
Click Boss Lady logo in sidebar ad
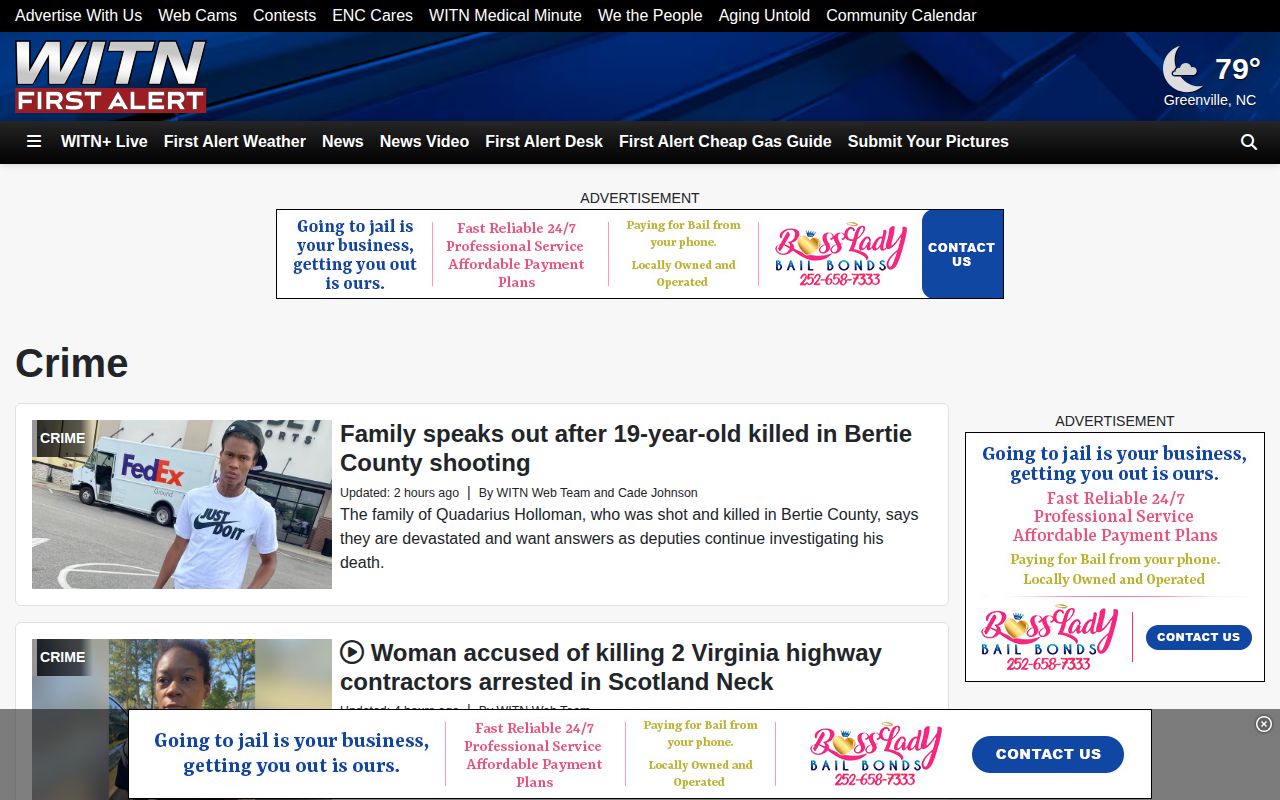coord(1049,637)
